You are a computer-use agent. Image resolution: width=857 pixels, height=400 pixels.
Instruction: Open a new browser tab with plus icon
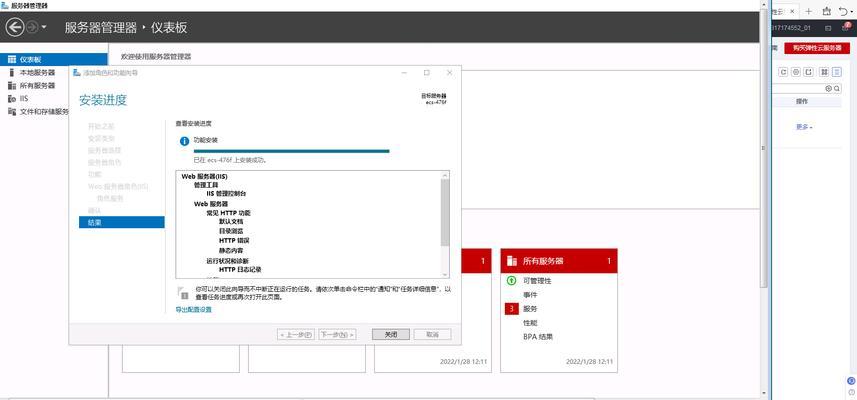pos(809,11)
